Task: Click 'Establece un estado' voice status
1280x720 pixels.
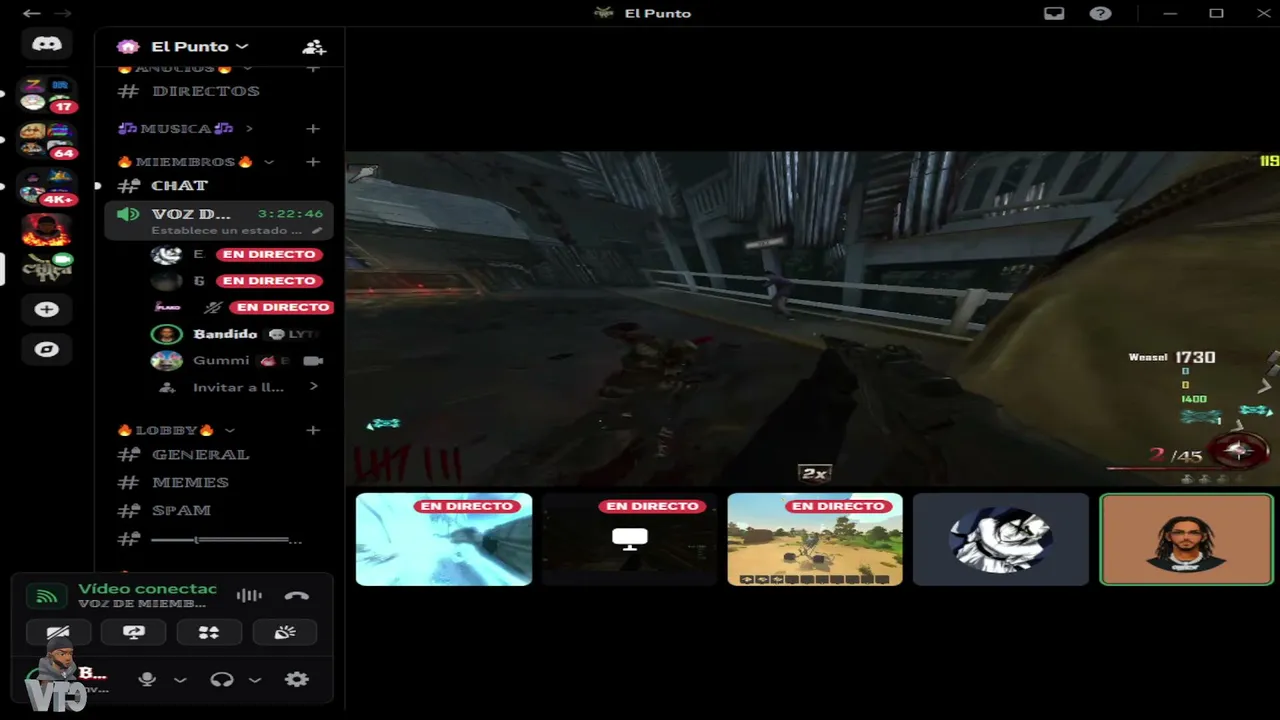Action: tap(227, 230)
